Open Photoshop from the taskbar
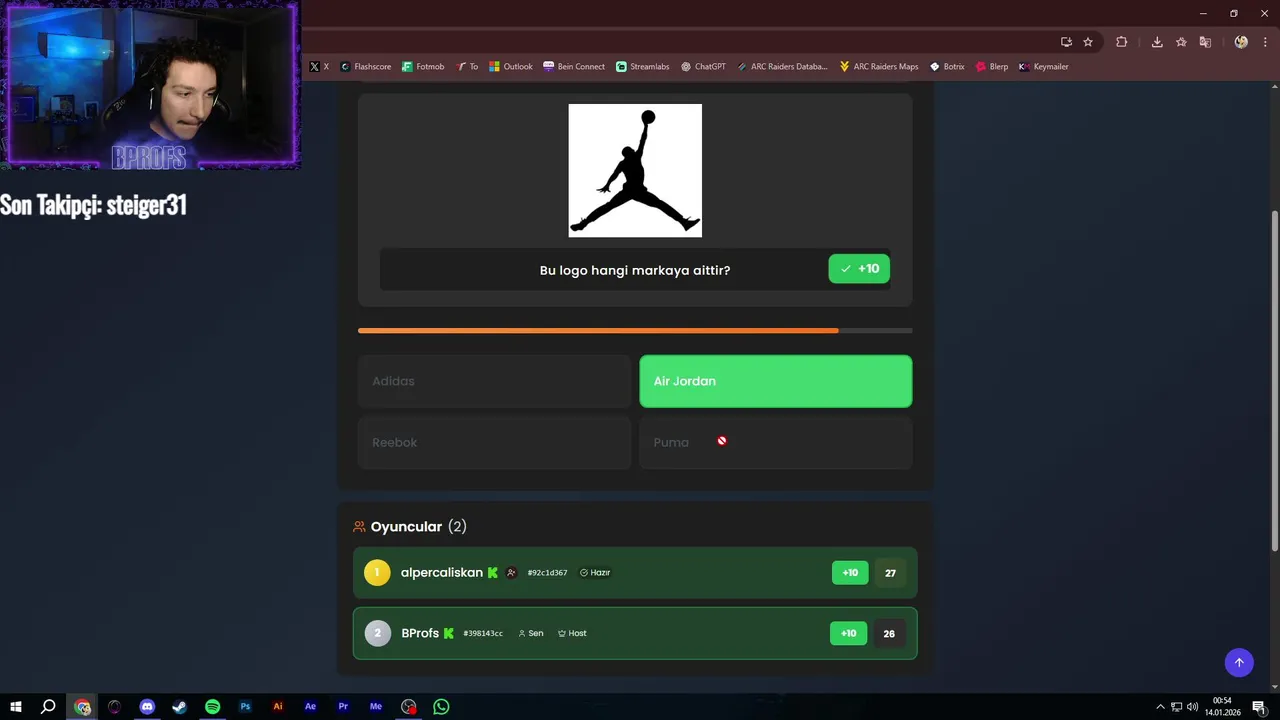The image size is (1280, 720). (245, 706)
